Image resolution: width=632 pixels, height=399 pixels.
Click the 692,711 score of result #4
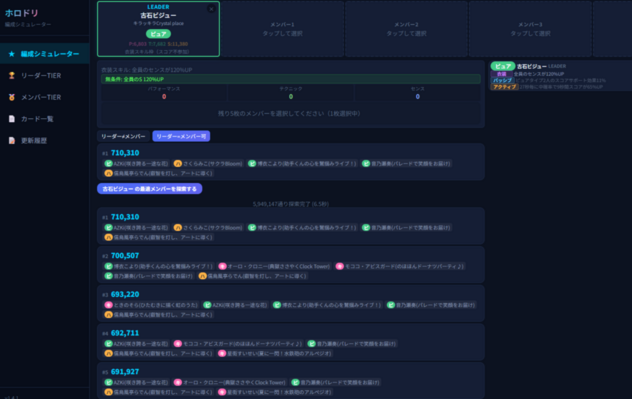point(125,333)
